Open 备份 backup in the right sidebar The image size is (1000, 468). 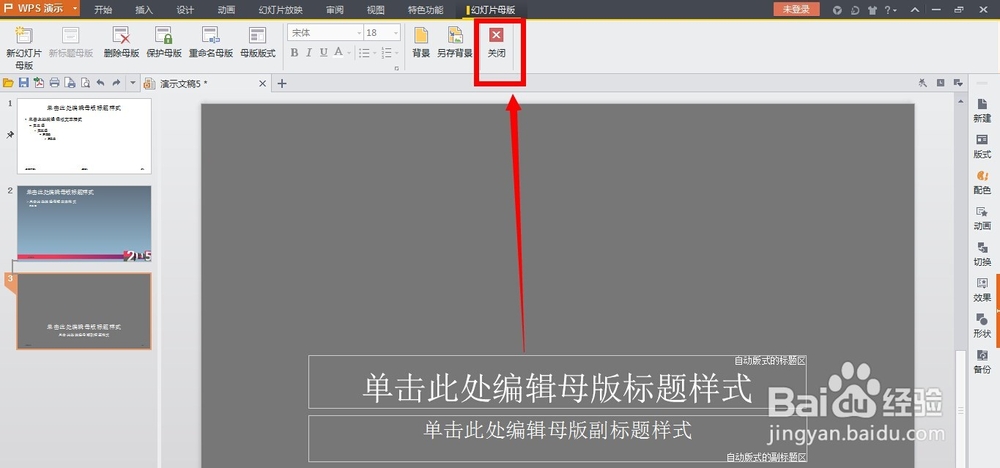(982, 362)
